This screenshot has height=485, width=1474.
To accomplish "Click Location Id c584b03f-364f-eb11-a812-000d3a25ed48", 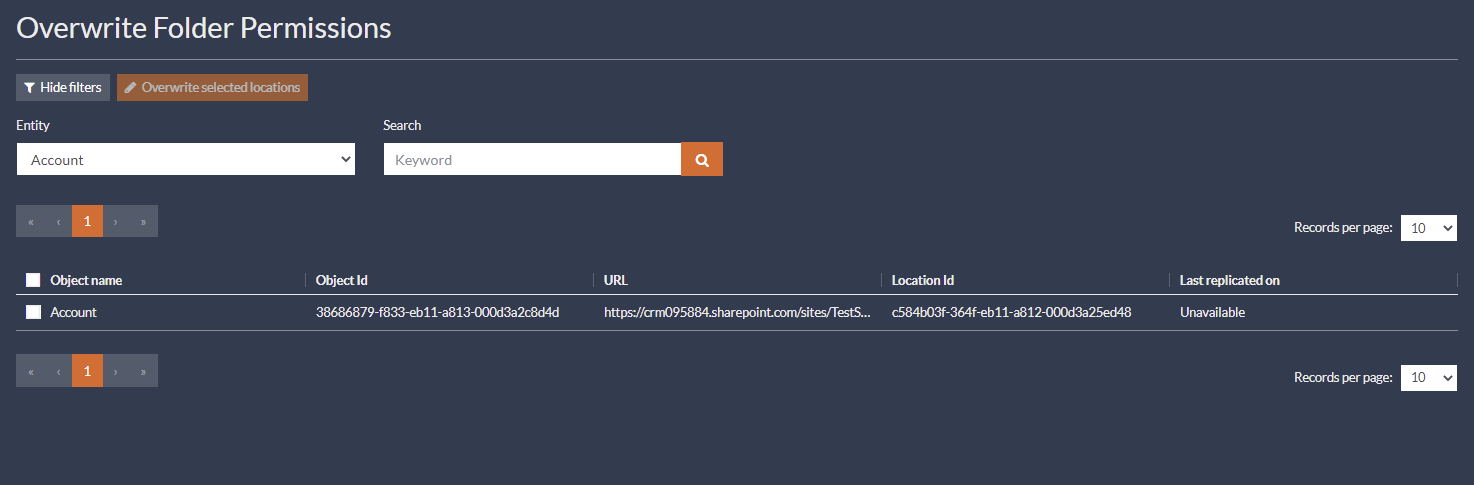I will (1011, 312).
